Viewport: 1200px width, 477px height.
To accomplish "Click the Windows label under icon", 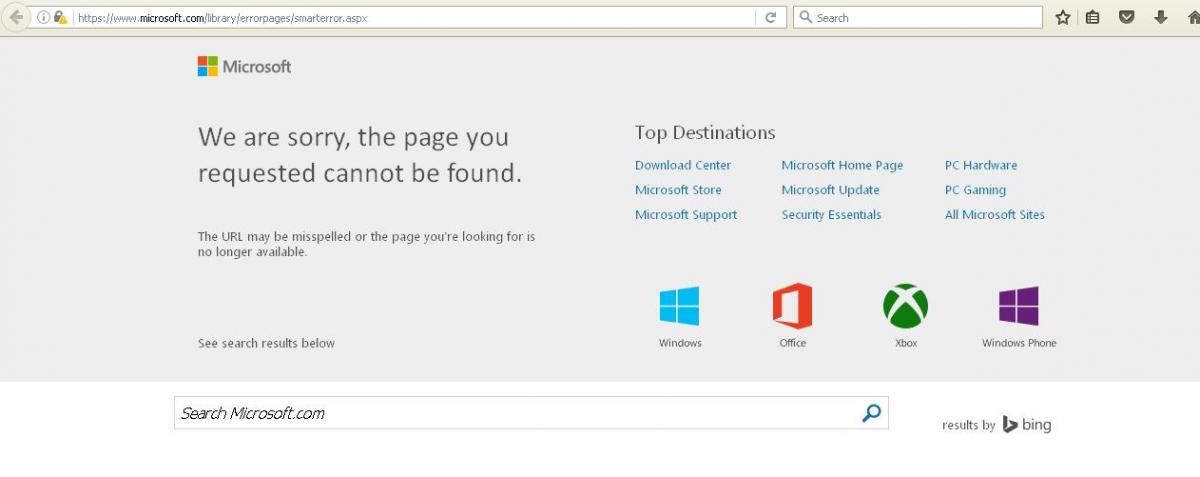I will point(680,343).
